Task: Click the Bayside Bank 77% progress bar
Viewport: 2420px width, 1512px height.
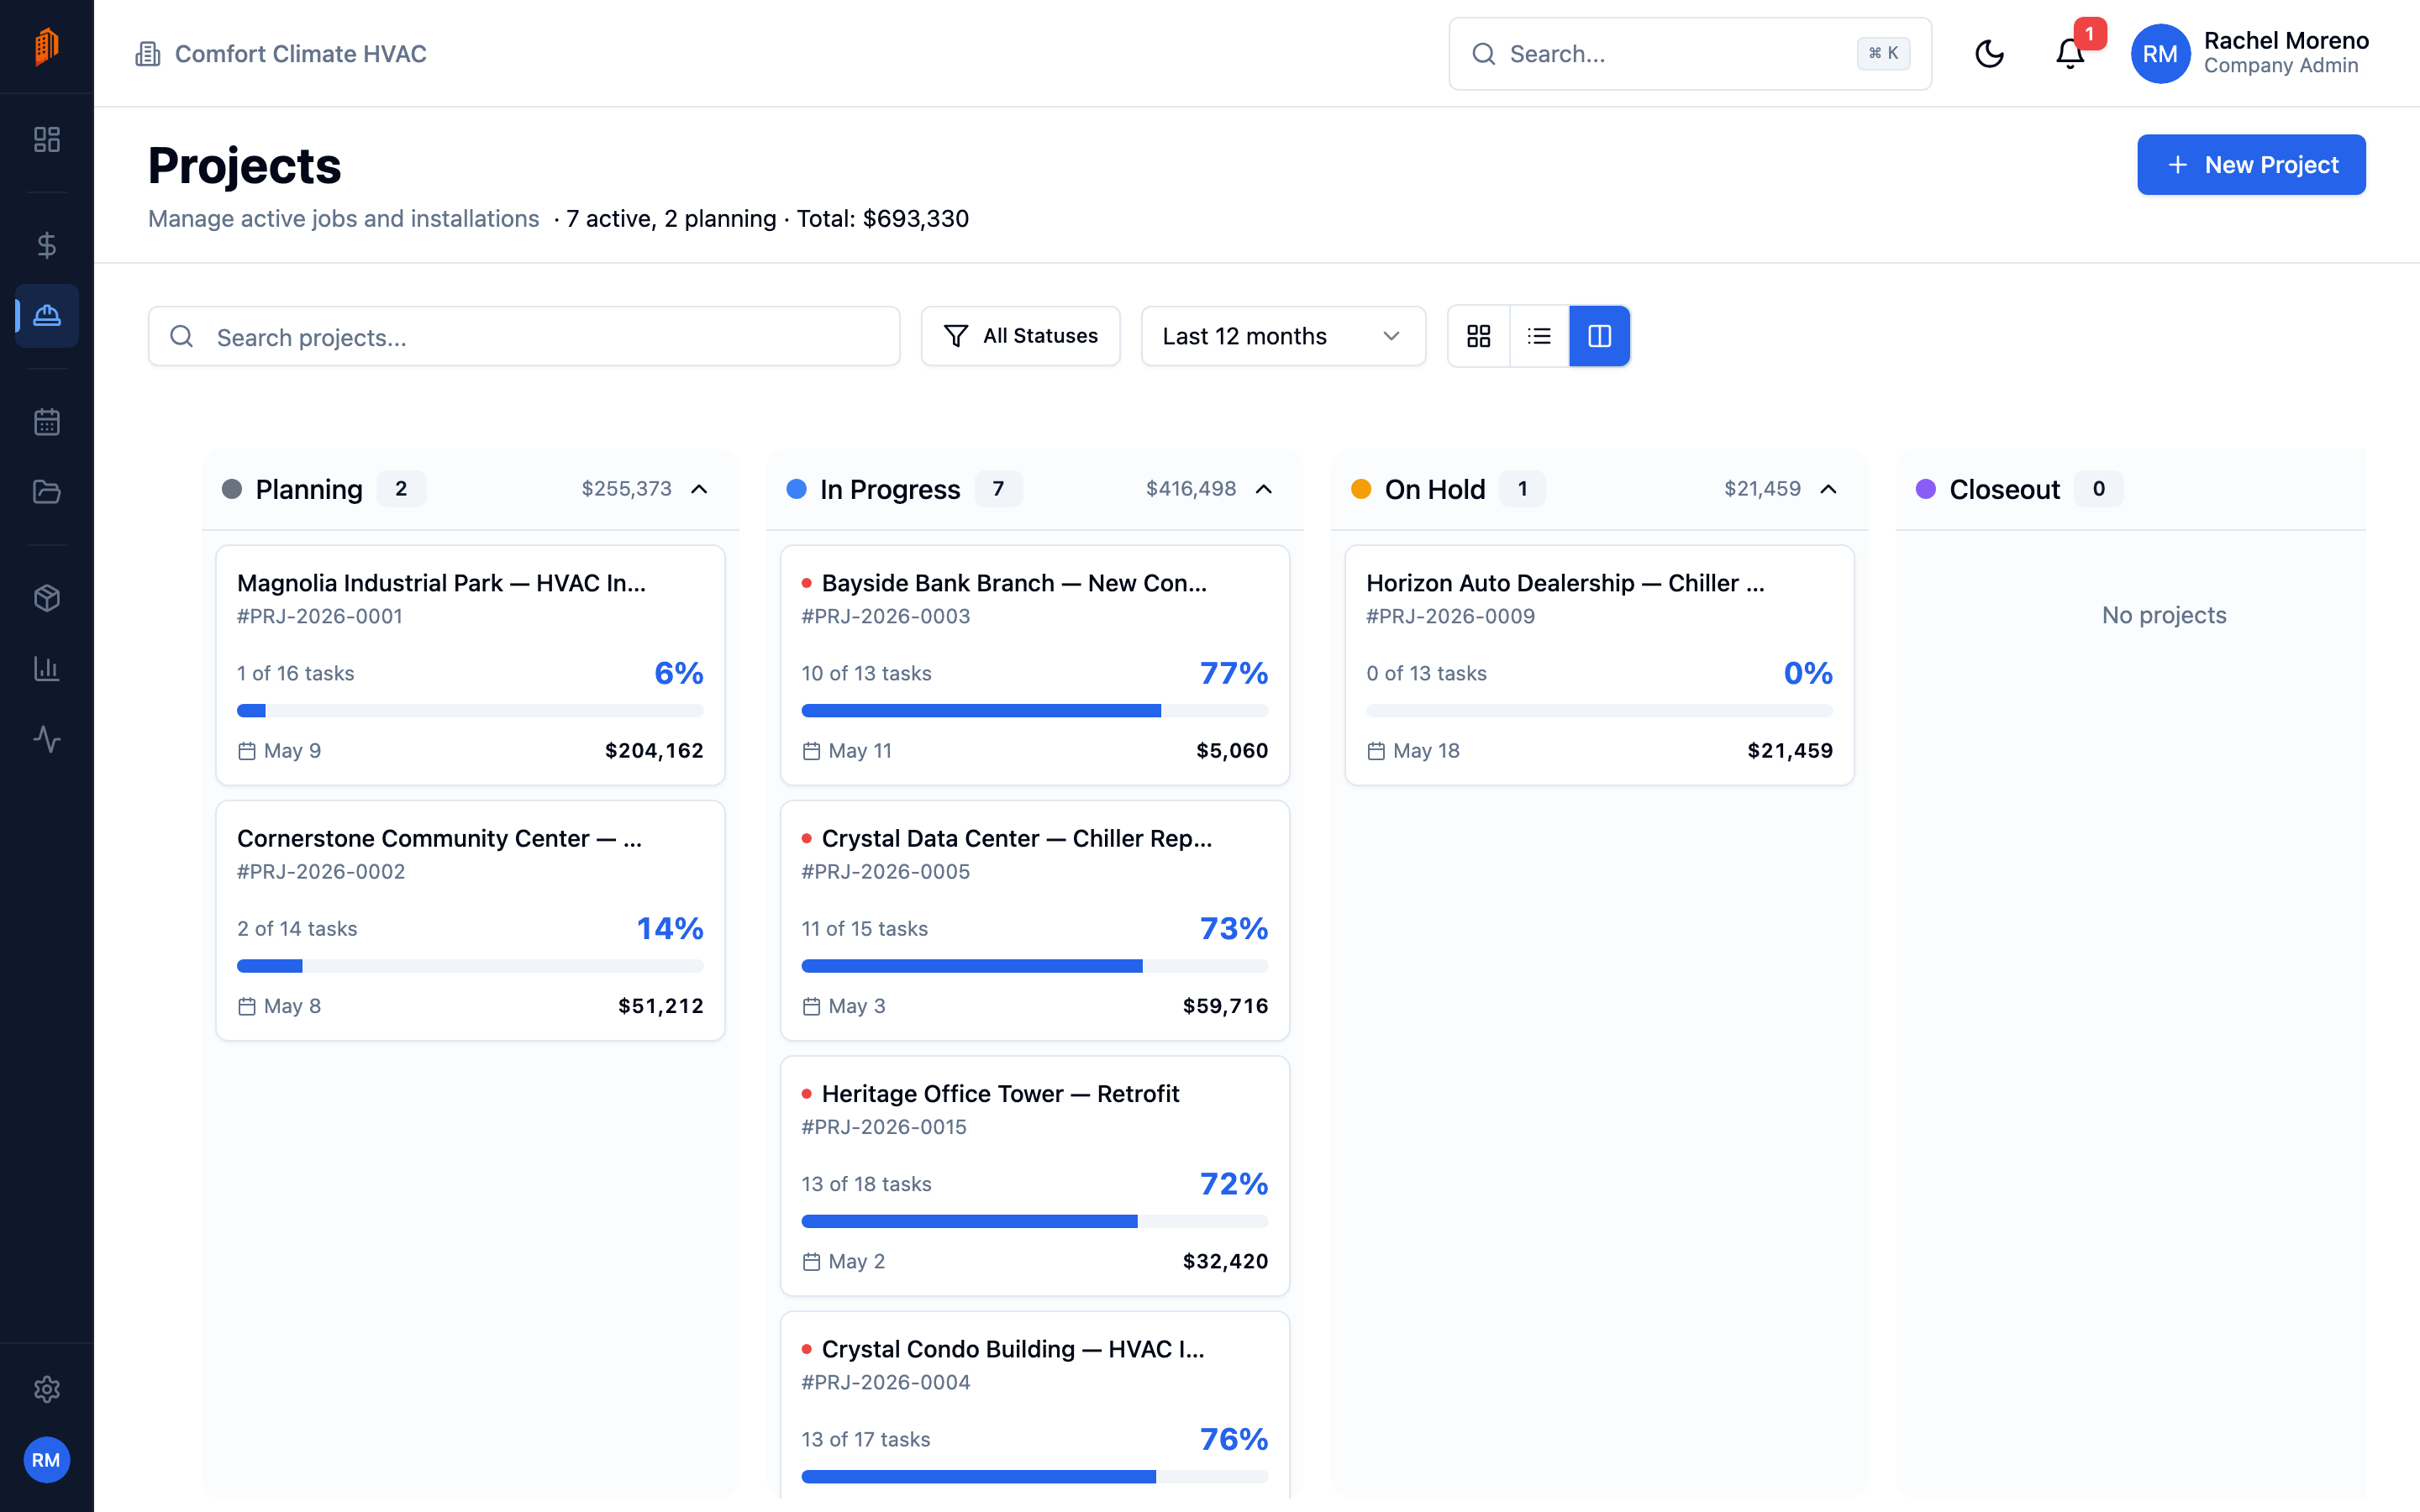Action: [1035, 711]
